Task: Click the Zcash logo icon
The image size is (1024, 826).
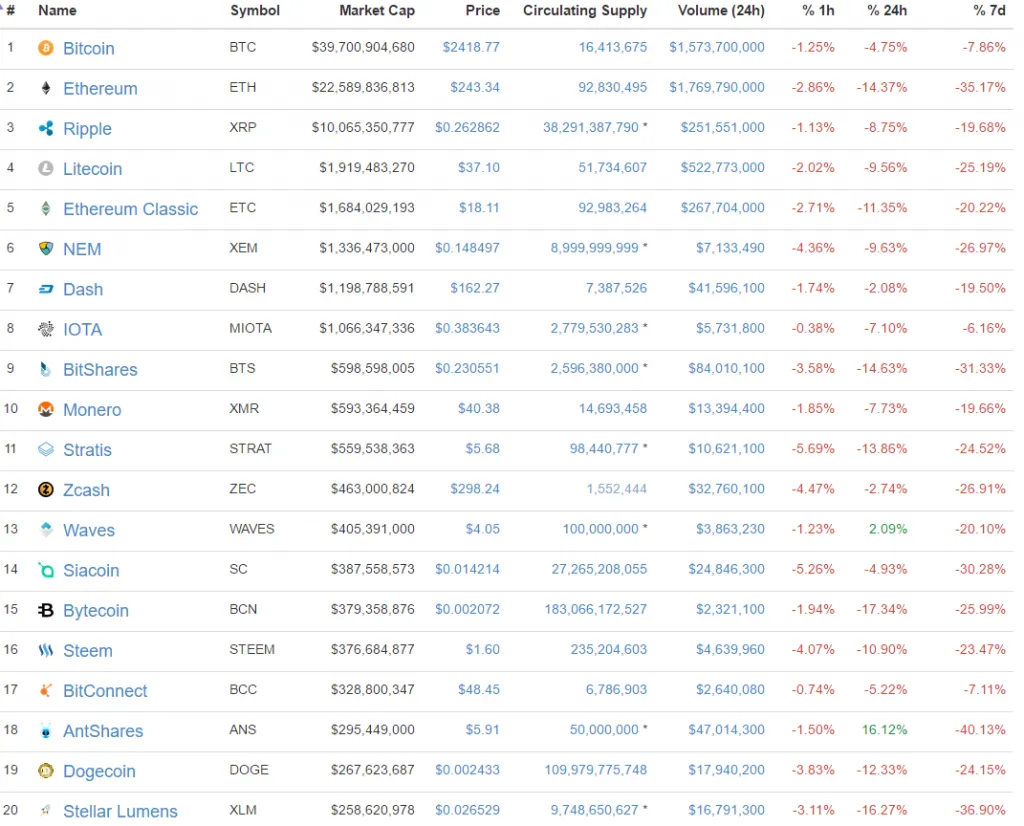Action: click(x=46, y=489)
